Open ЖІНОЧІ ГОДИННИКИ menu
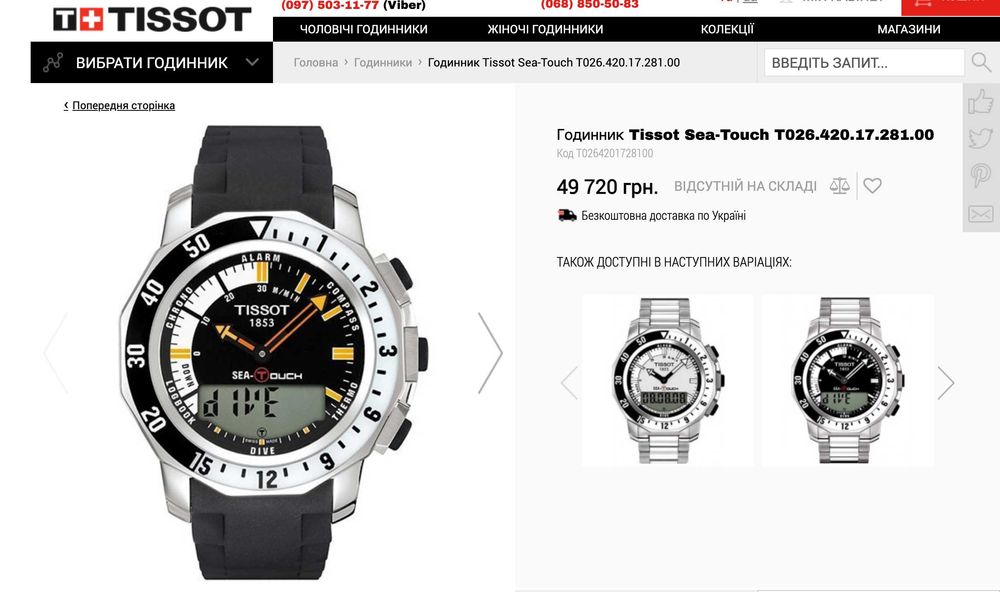The width and height of the screenshot is (1000, 592). click(545, 29)
